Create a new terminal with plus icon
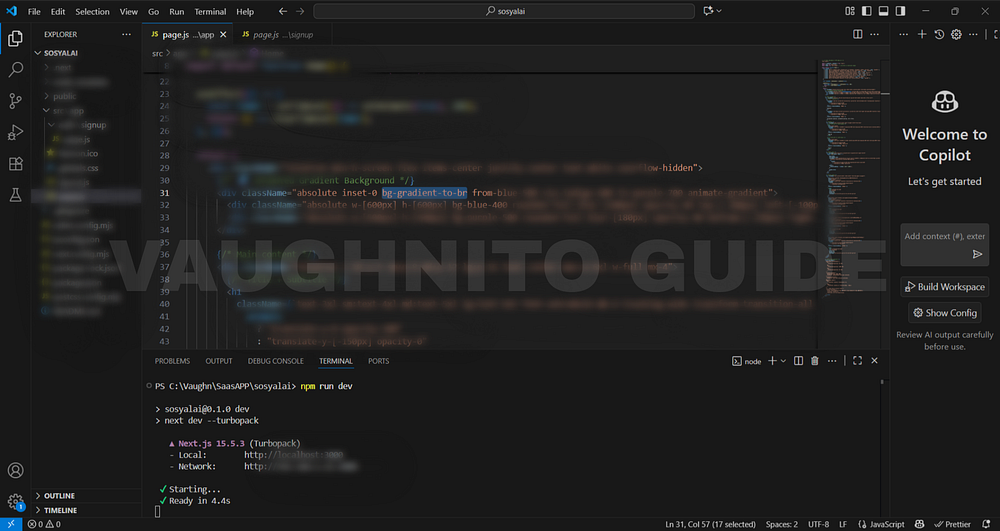 772,361
